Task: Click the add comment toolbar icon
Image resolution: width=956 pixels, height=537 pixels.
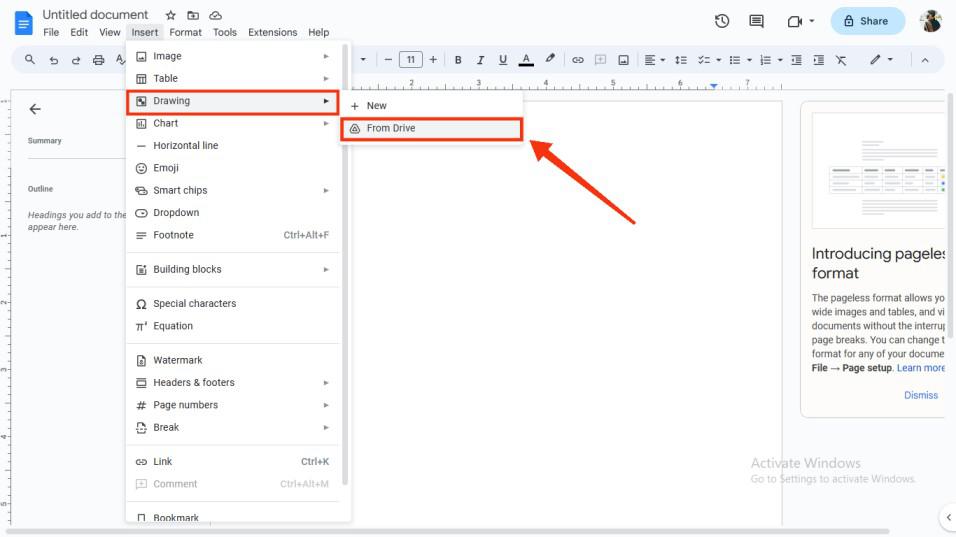Action: [x=600, y=60]
